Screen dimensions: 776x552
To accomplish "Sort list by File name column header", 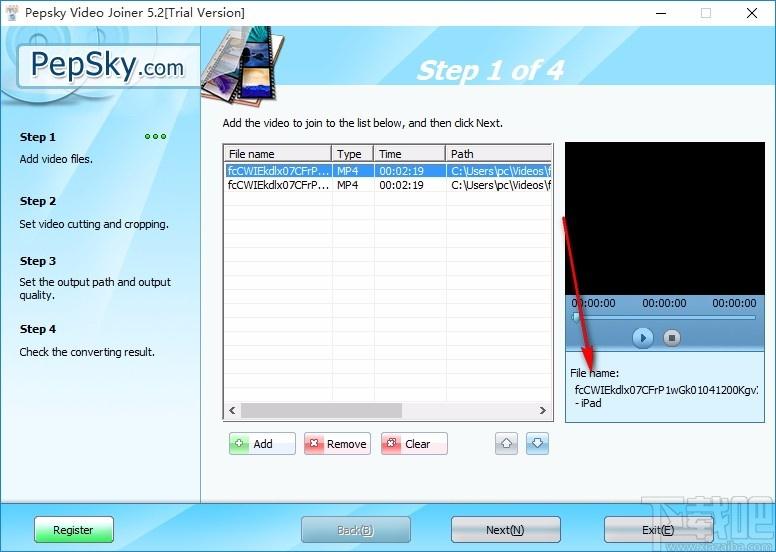I will click(278, 154).
